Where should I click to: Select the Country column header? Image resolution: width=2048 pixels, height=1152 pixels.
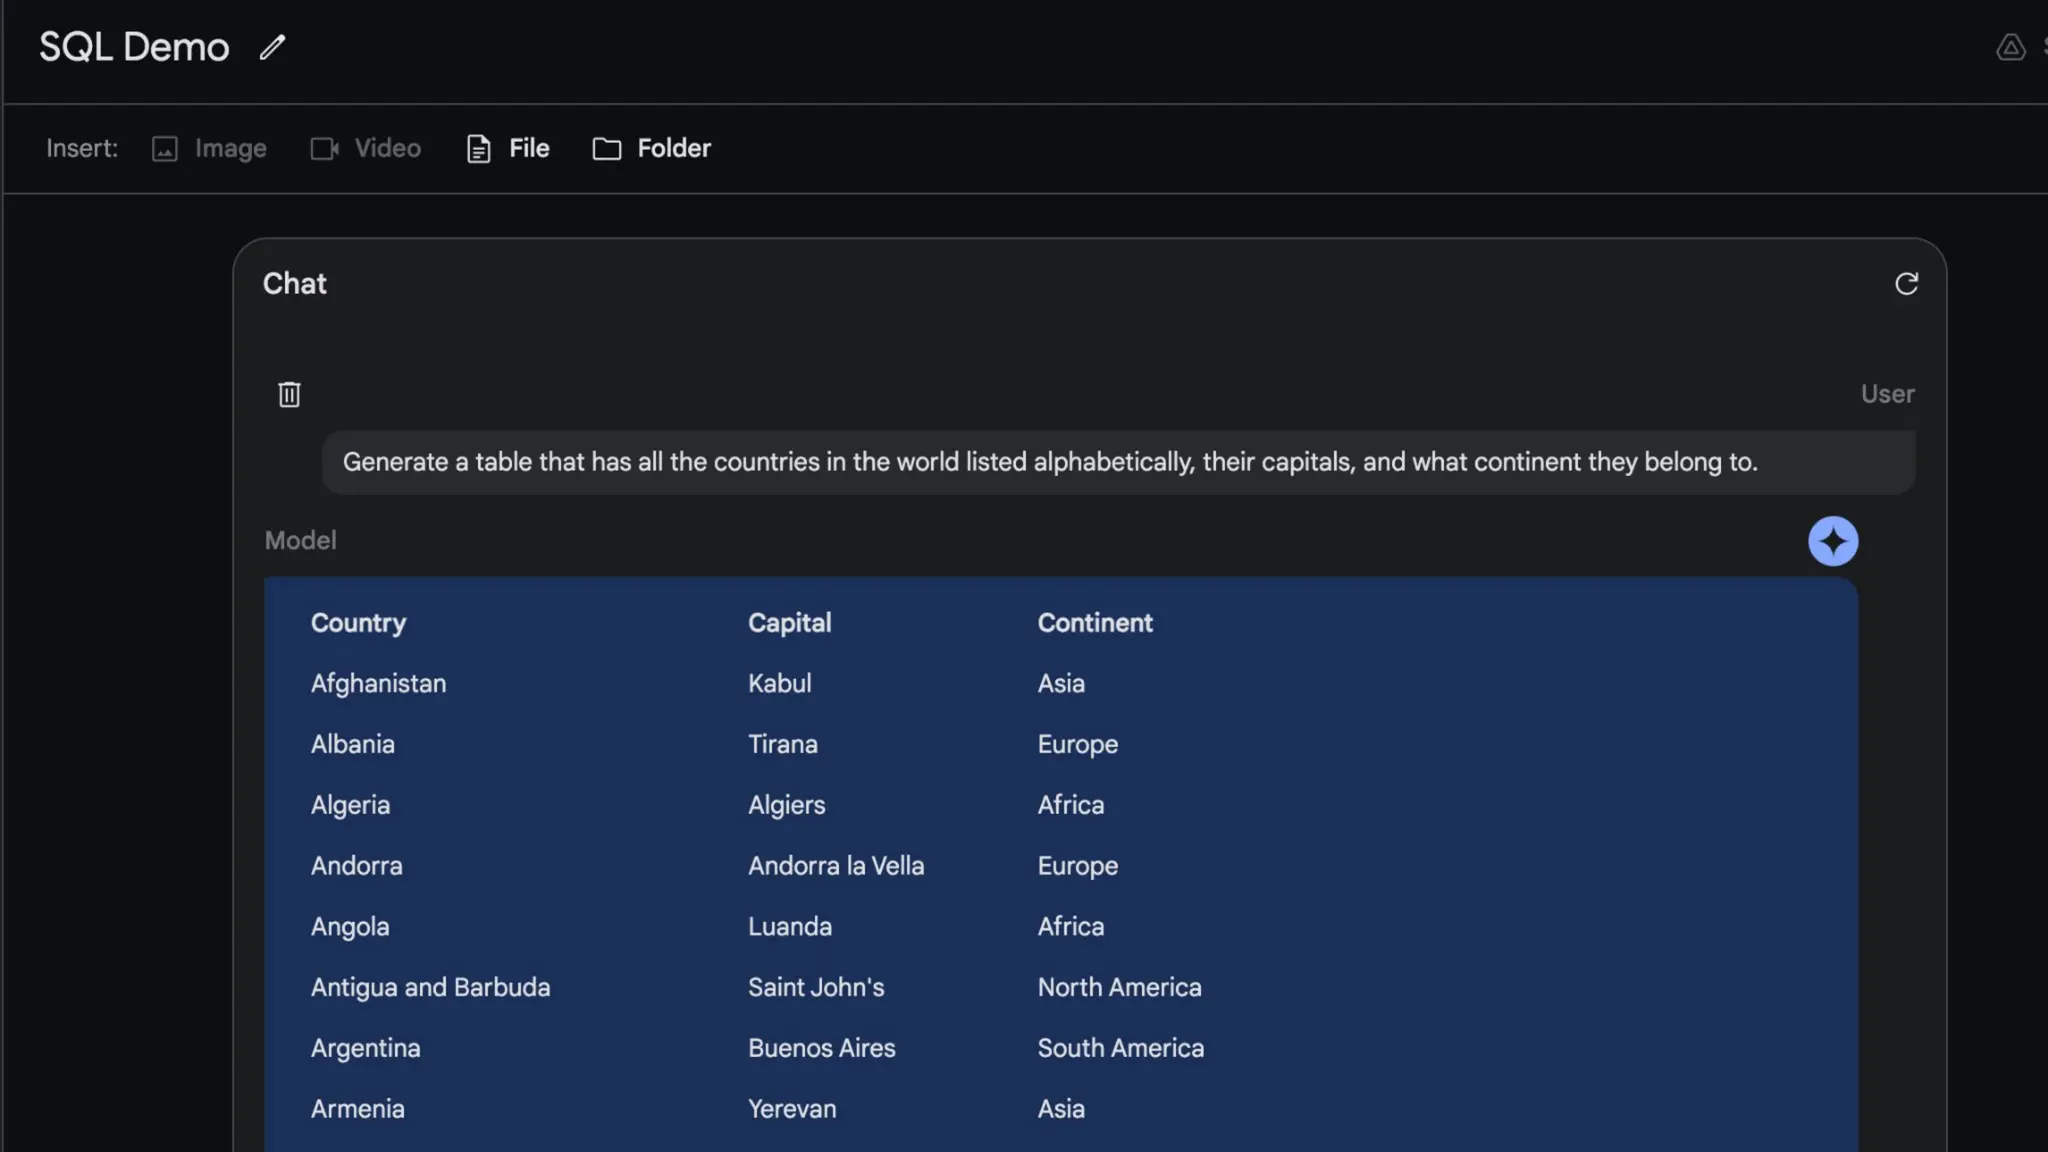pos(358,623)
